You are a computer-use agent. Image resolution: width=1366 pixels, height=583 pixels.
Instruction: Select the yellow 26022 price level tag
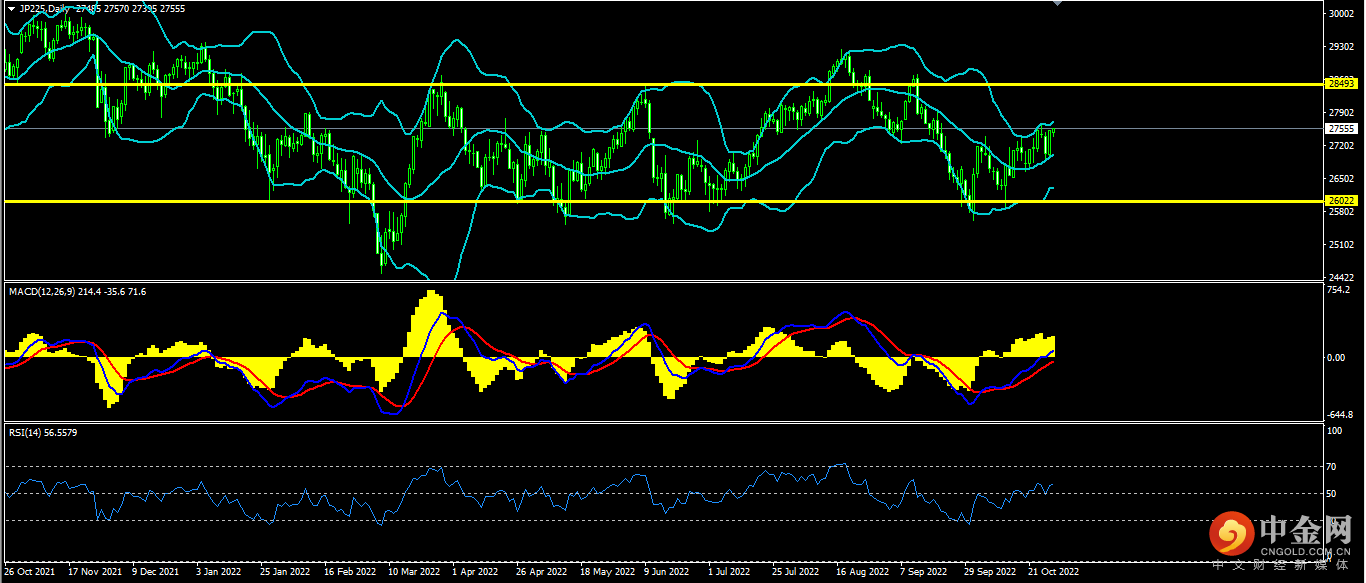1340,201
